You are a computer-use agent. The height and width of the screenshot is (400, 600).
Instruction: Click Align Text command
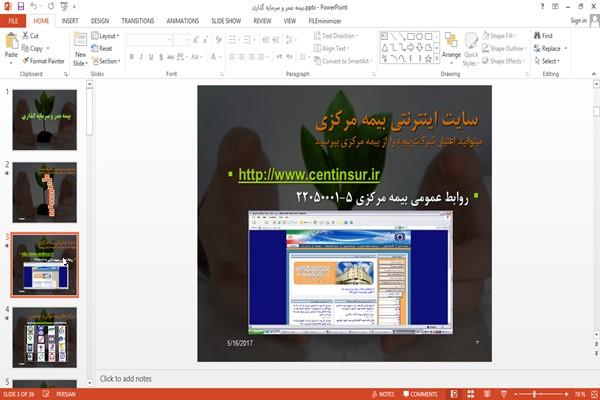[x=330, y=48]
